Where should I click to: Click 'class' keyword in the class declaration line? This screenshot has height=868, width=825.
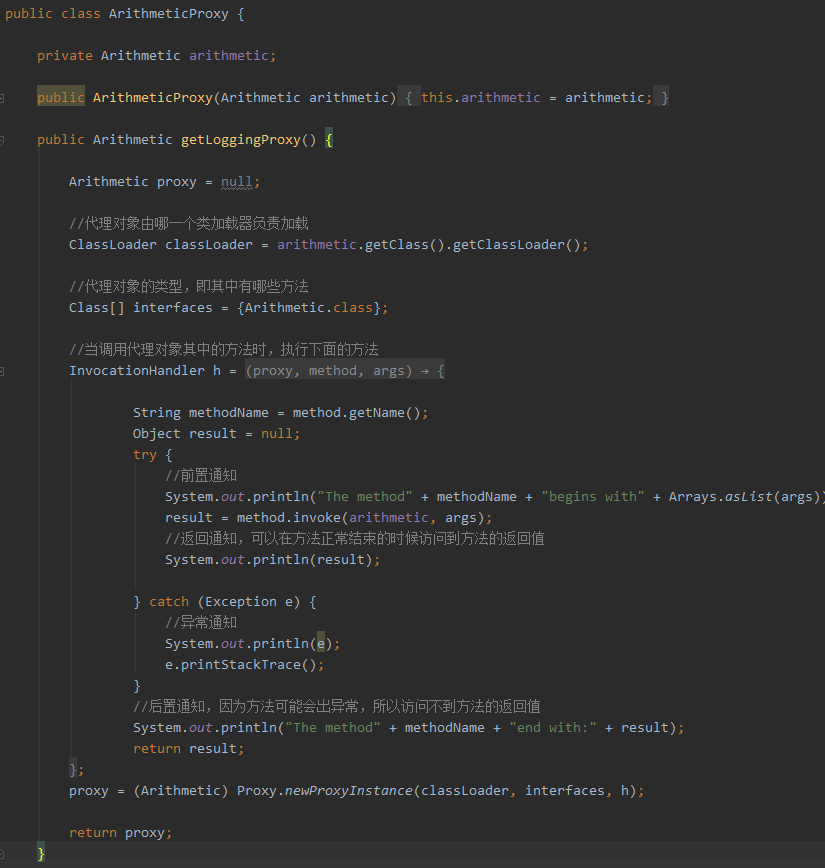click(x=81, y=14)
